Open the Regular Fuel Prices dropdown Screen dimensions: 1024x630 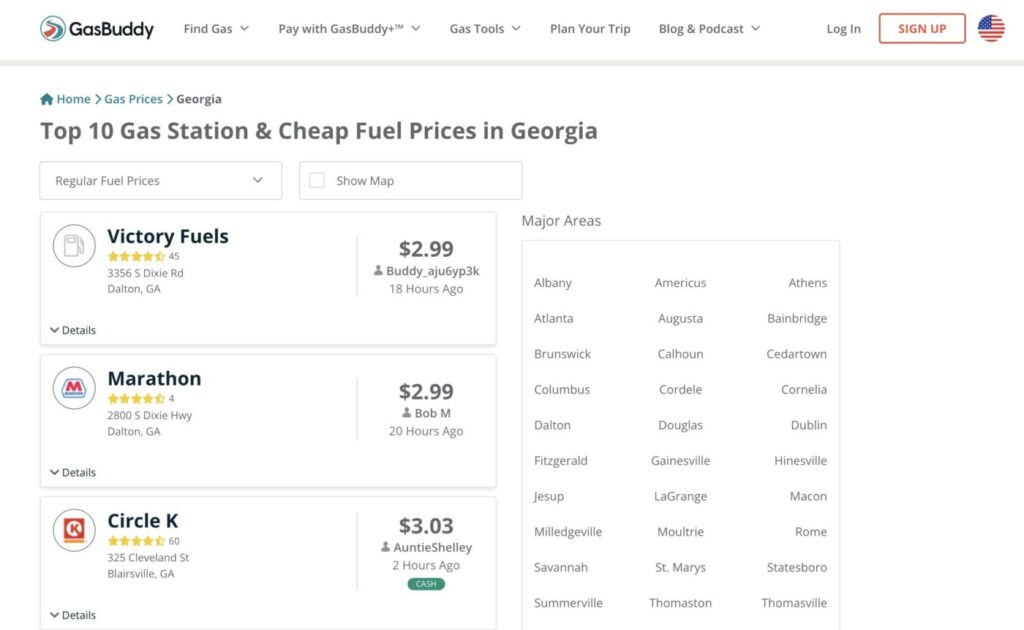161,181
